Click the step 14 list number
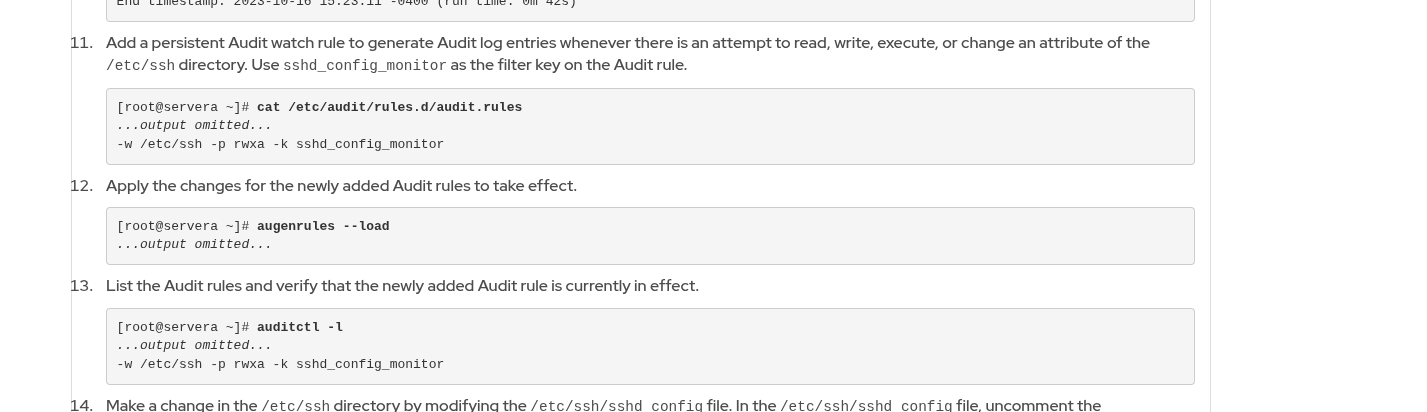1427x412 pixels. coord(81,405)
